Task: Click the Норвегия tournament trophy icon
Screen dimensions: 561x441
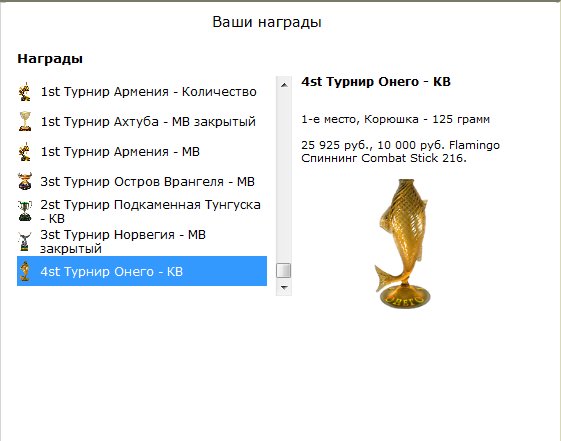Action: 25,241
